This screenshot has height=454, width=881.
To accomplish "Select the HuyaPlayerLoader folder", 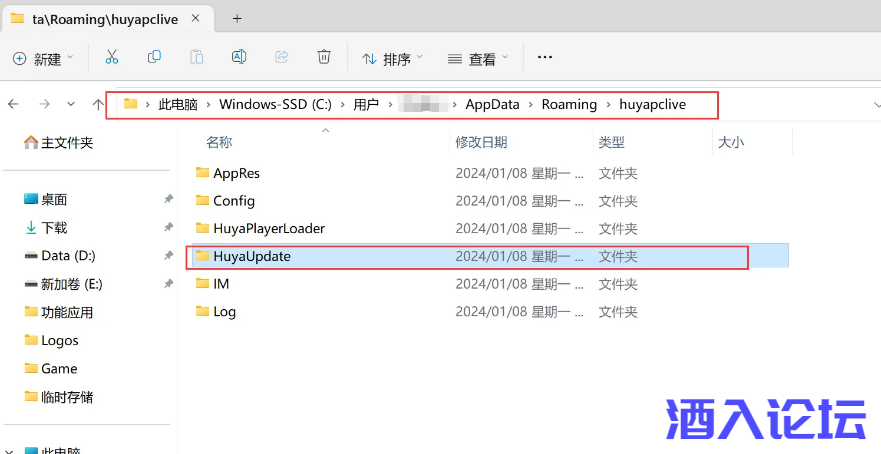I will [x=268, y=228].
